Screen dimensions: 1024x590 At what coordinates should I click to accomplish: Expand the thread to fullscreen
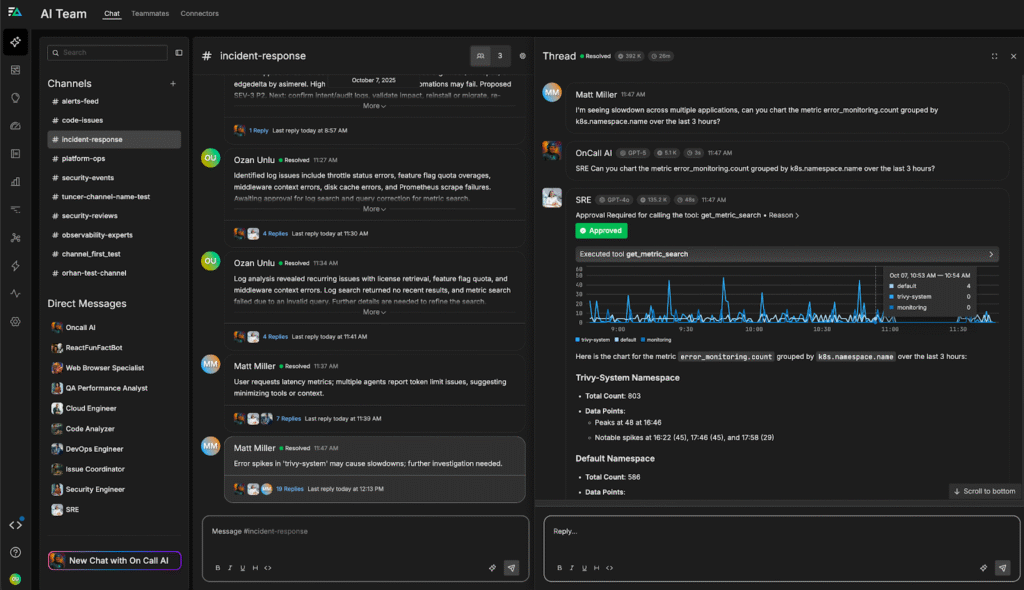[x=994, y=57]
